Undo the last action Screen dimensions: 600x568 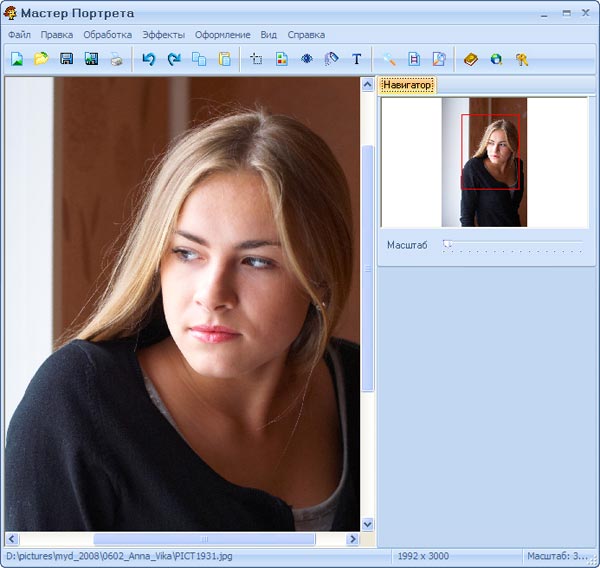(149, 59)
